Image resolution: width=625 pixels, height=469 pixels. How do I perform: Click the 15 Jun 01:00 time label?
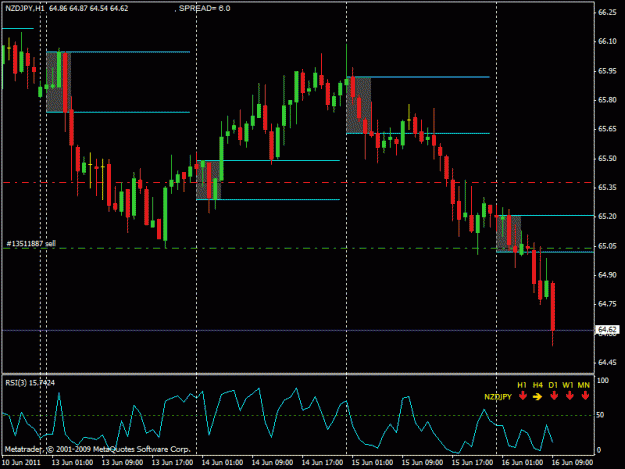click(x=372, y=462)
